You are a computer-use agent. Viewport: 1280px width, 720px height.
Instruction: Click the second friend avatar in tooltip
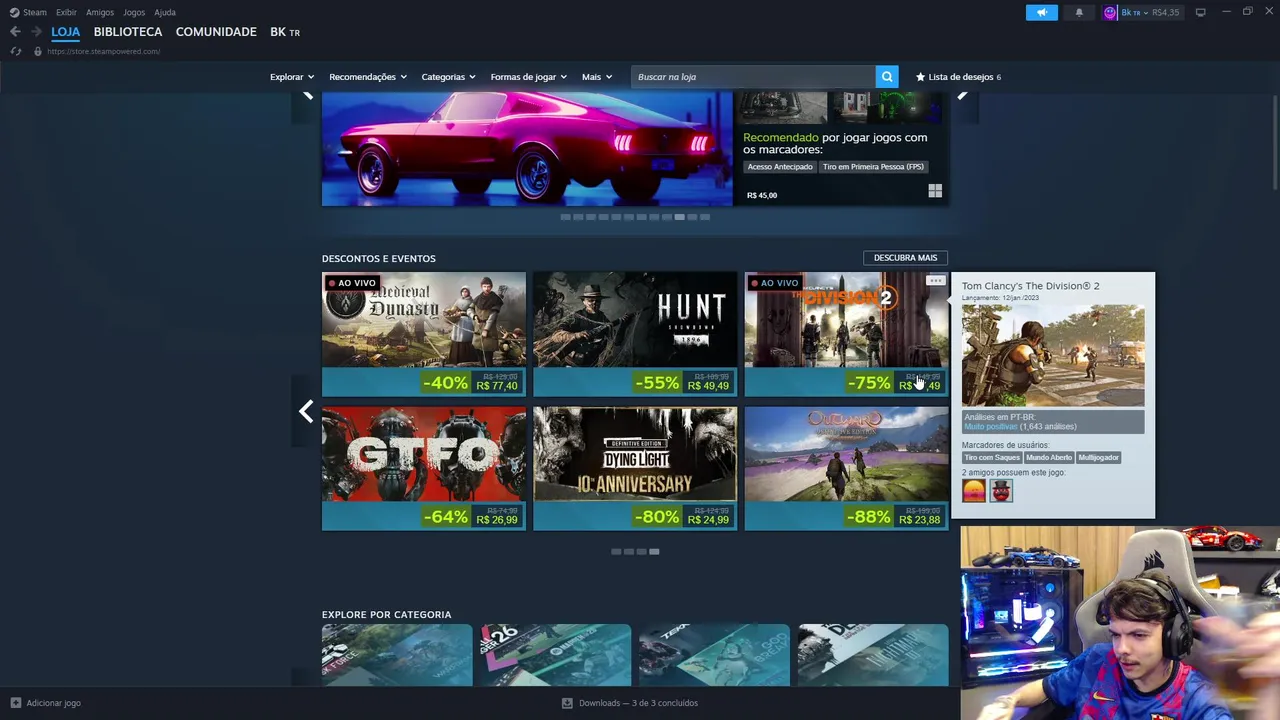point(1001,491)
